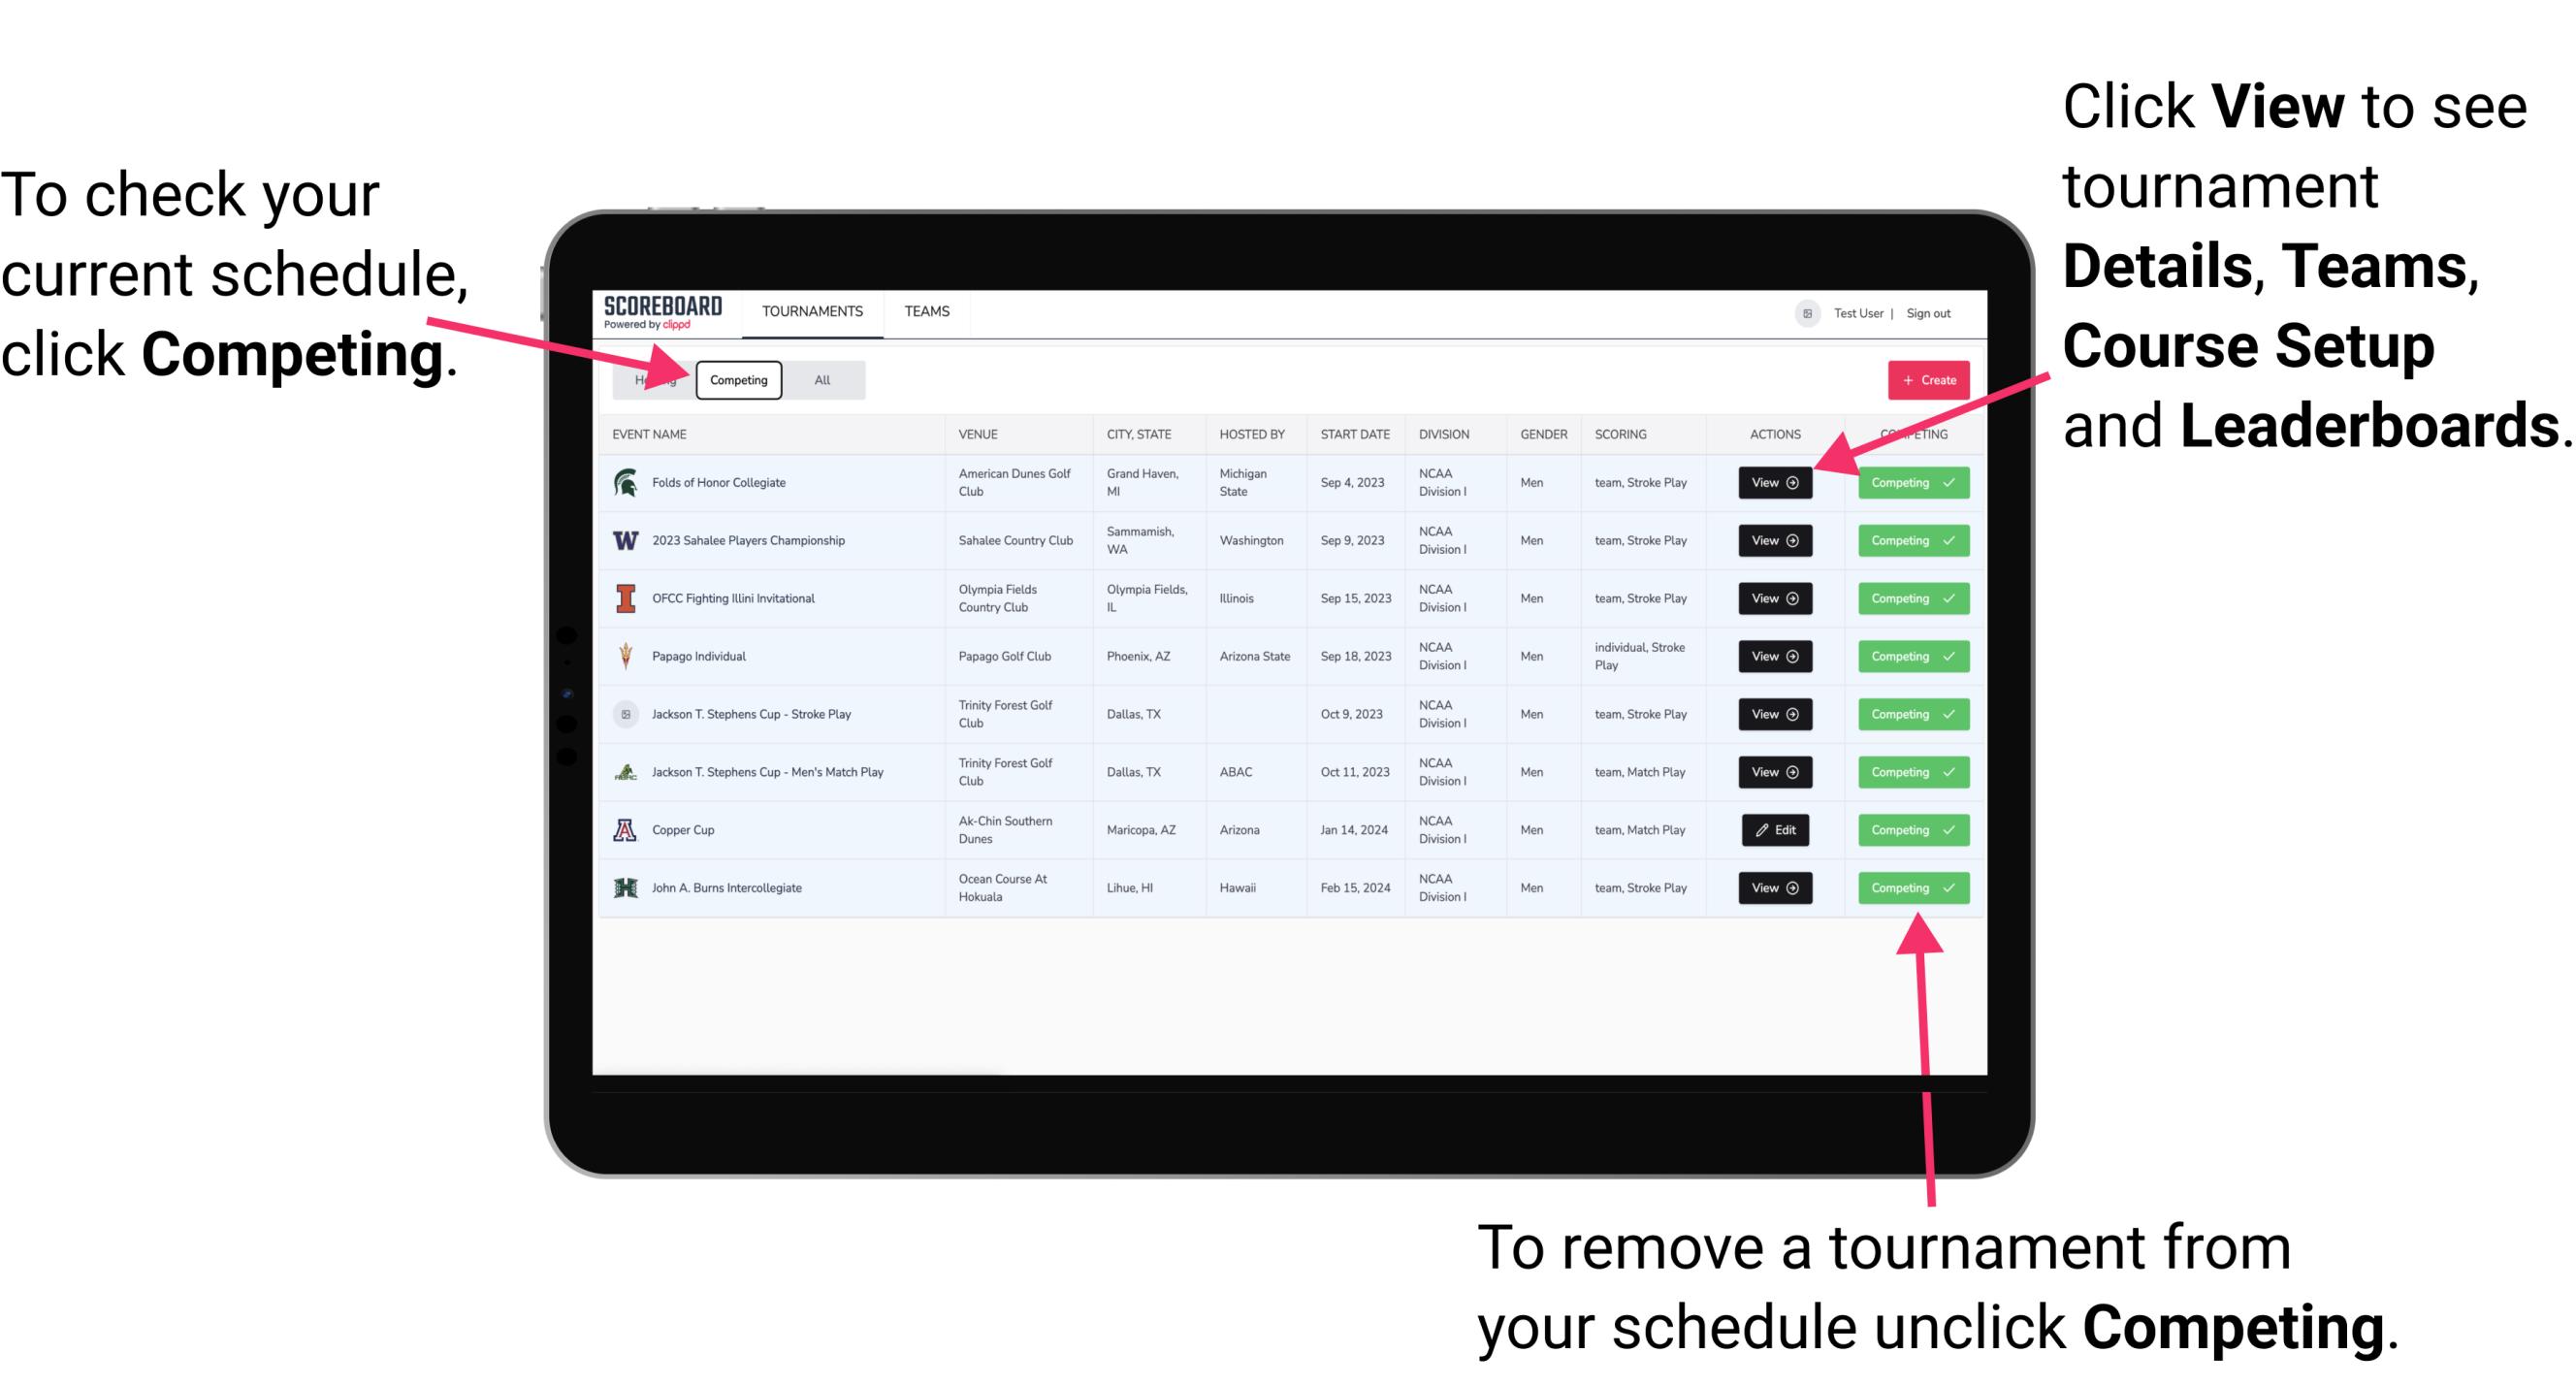This screenshot has height=1386, width=2576.
Task: Click the View icon for OFCC Fighting Illini Invitational
Action: tap(1774, 599)
